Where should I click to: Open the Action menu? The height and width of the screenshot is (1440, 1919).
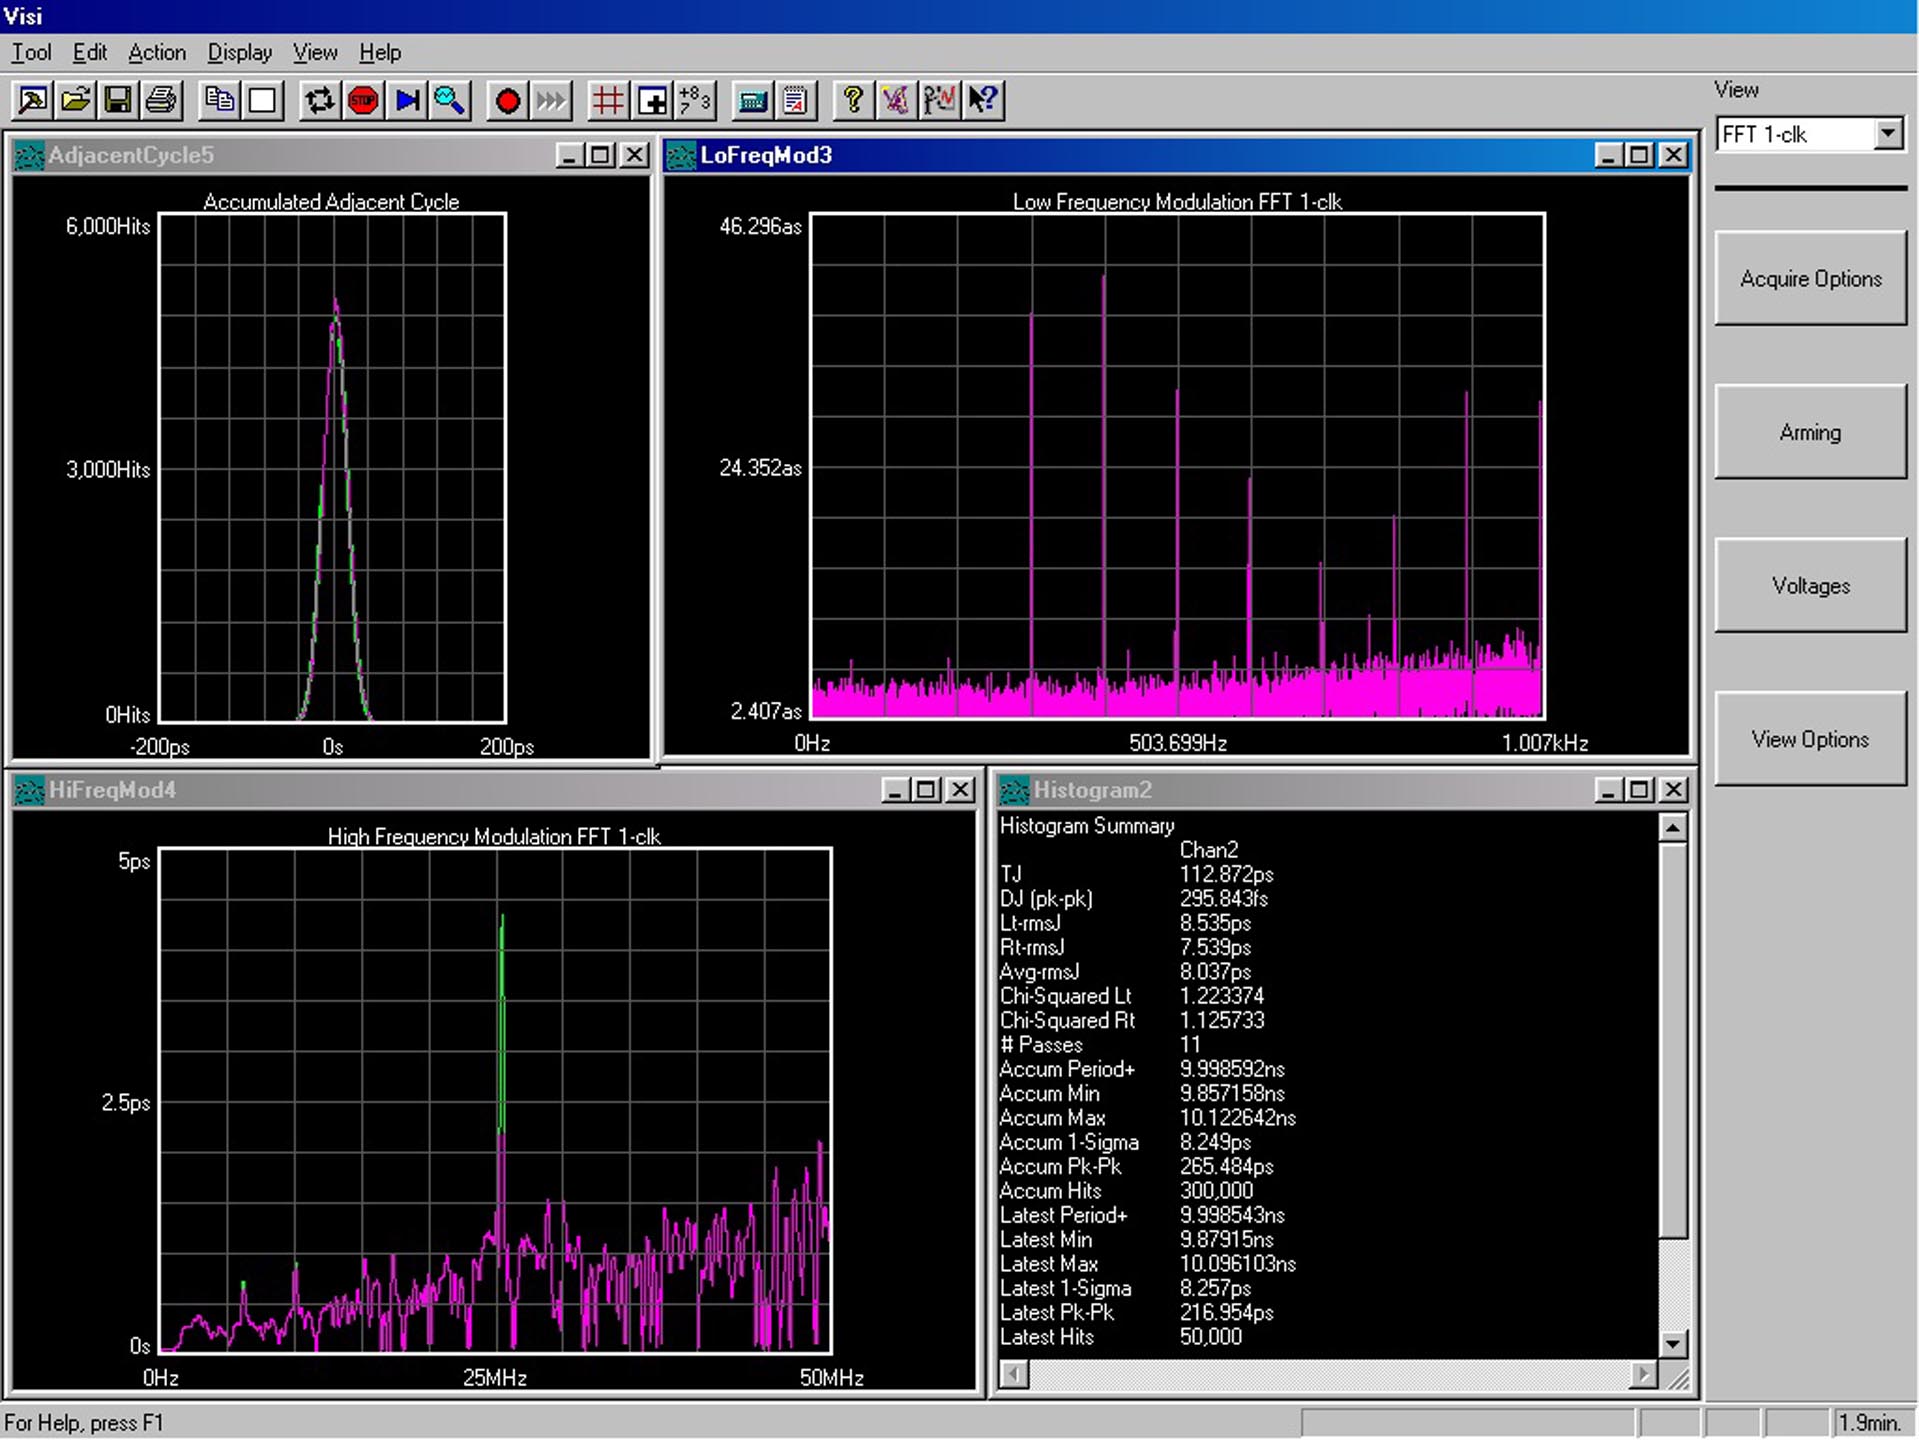(x=157, y=52)
